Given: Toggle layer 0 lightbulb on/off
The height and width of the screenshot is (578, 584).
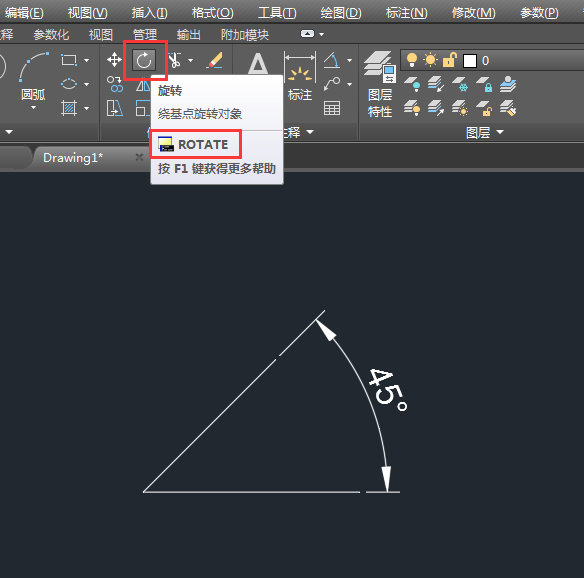Looking at the screenshot, I should coord(412,60).
